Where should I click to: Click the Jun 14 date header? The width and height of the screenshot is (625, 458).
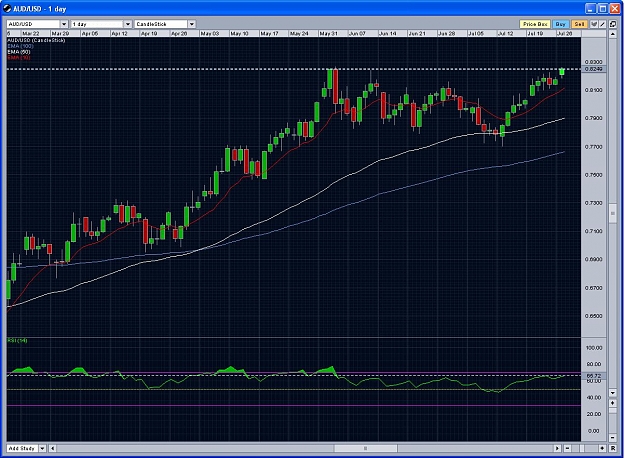tap(388, 34)
